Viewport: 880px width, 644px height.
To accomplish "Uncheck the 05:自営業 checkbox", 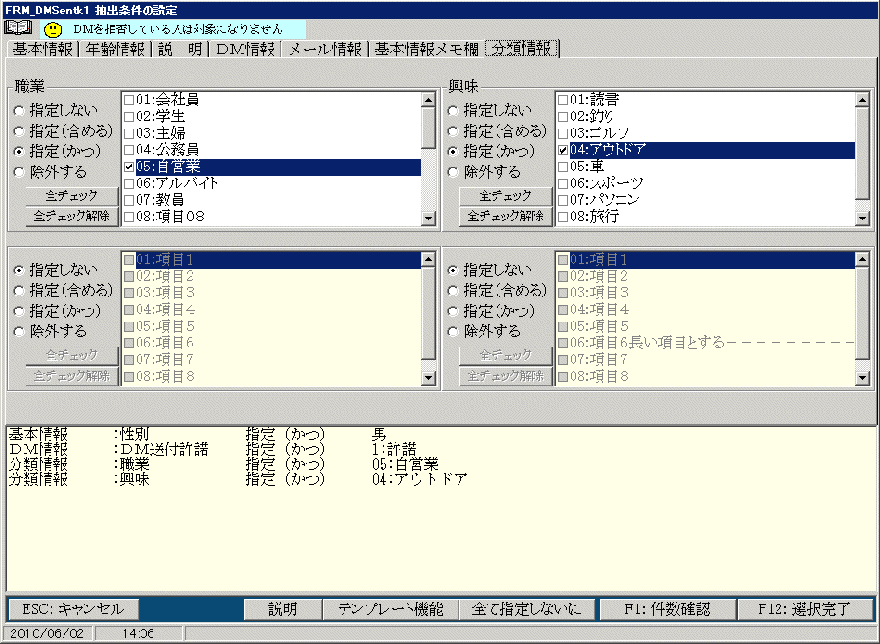I will pyautogui.click(x=129, y=167).
